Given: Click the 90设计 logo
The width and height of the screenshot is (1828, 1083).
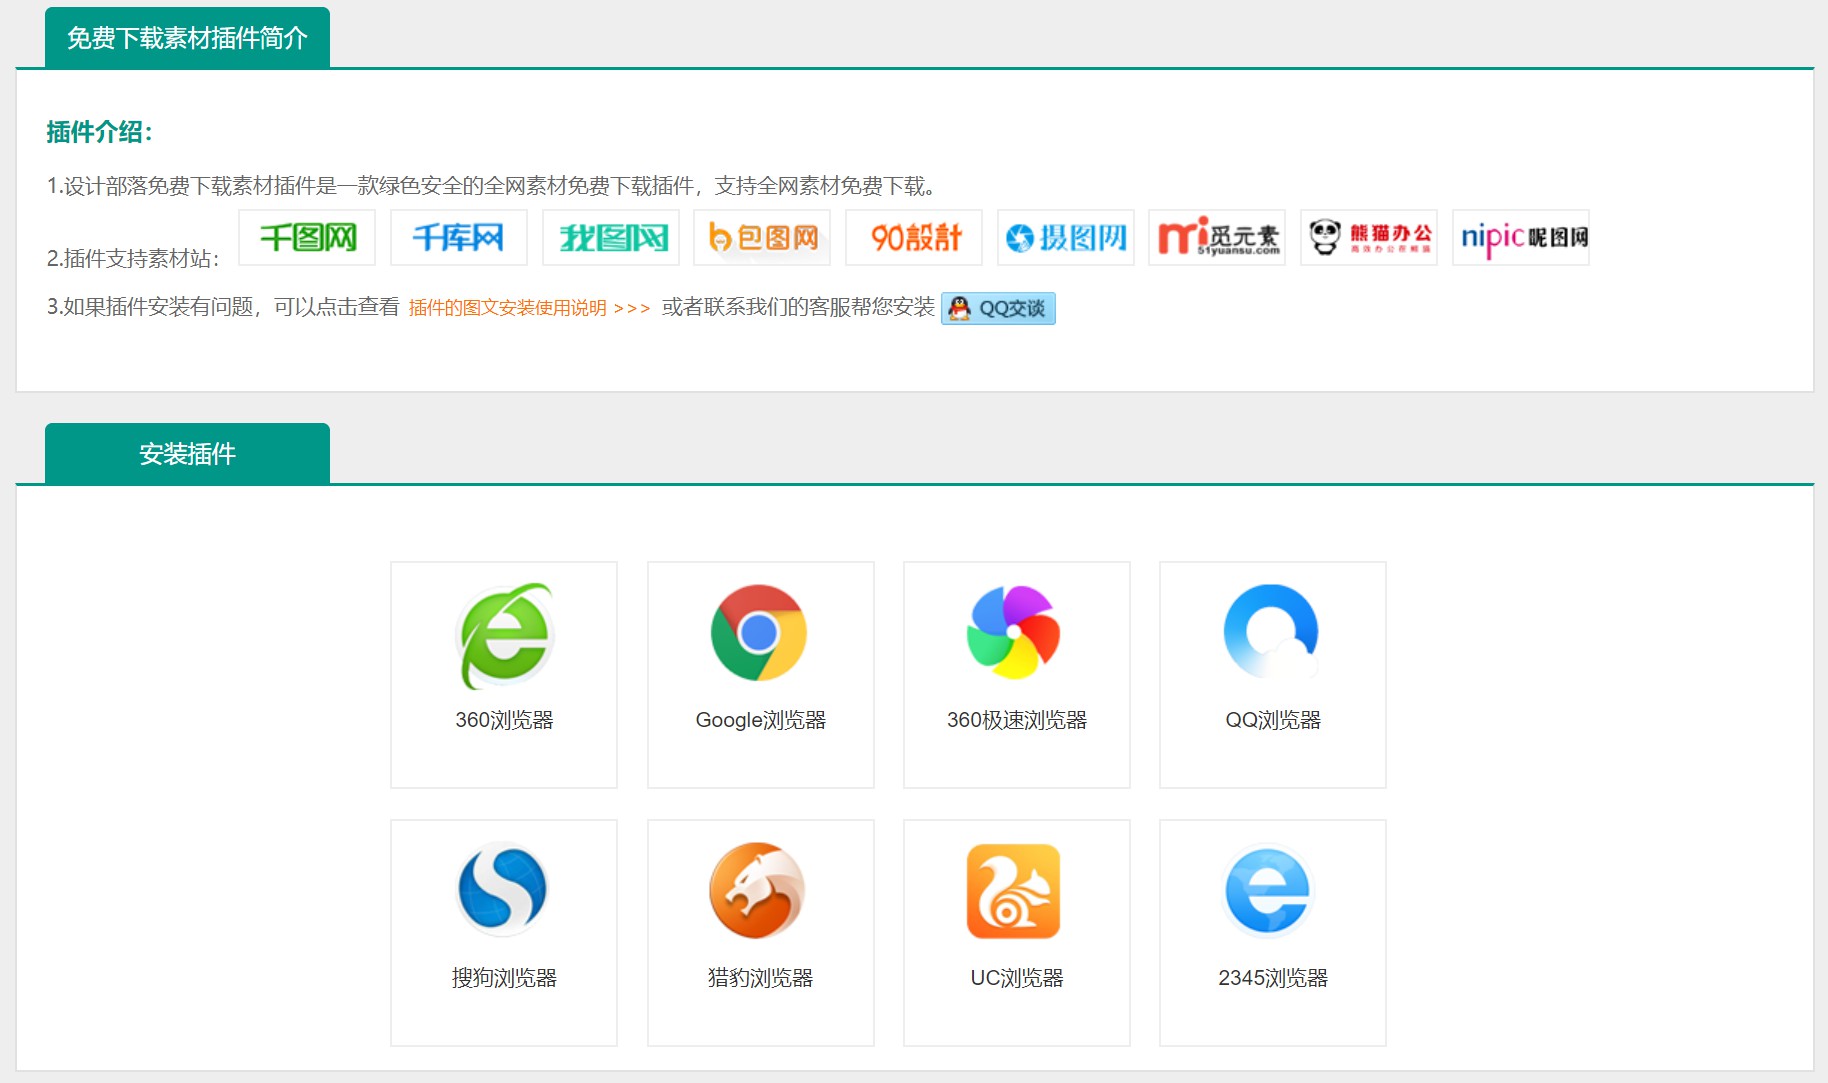Looking at the screenshot, I should click(914, 238).
